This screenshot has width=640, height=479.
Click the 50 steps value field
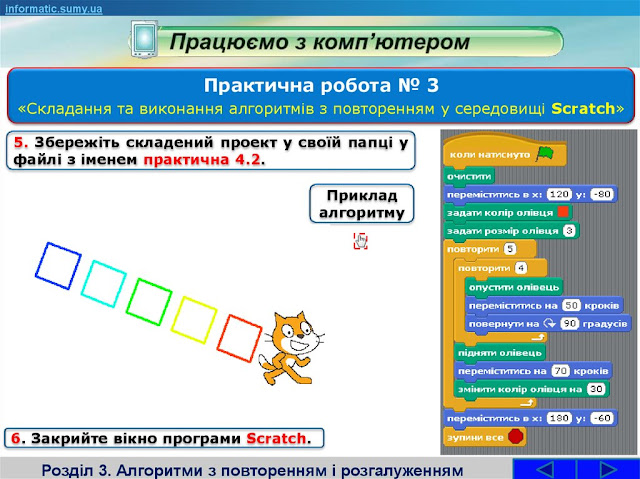tap(571, 305)
